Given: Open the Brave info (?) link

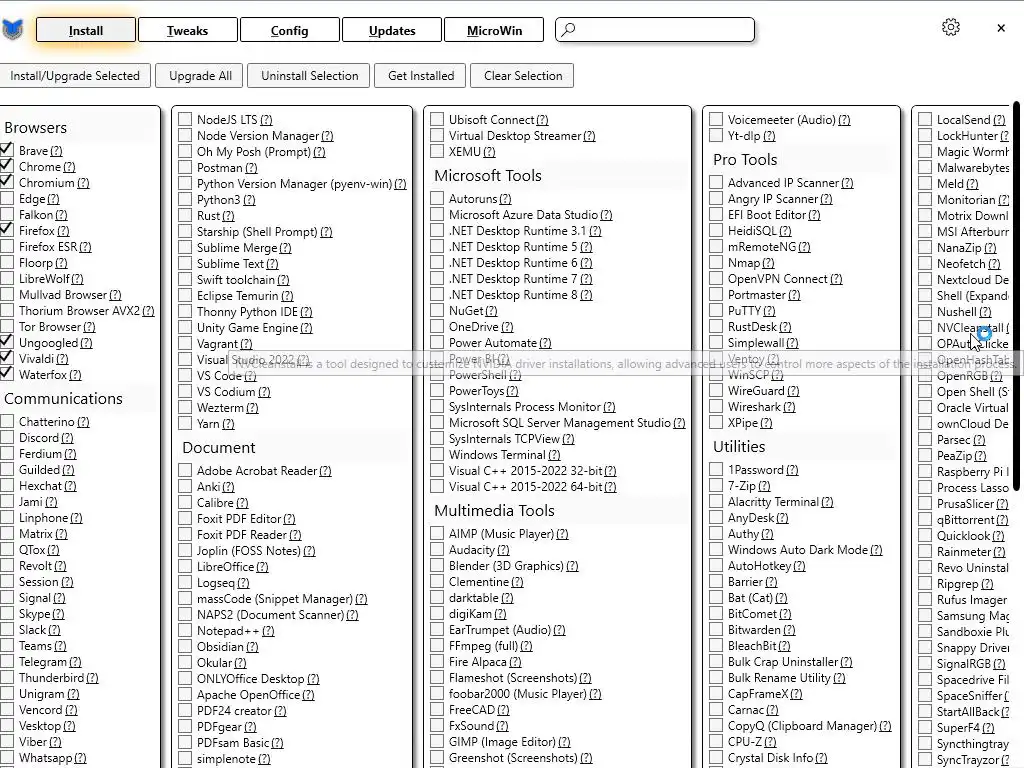Looking at the screenshot, I should click(x=56, y=151).
